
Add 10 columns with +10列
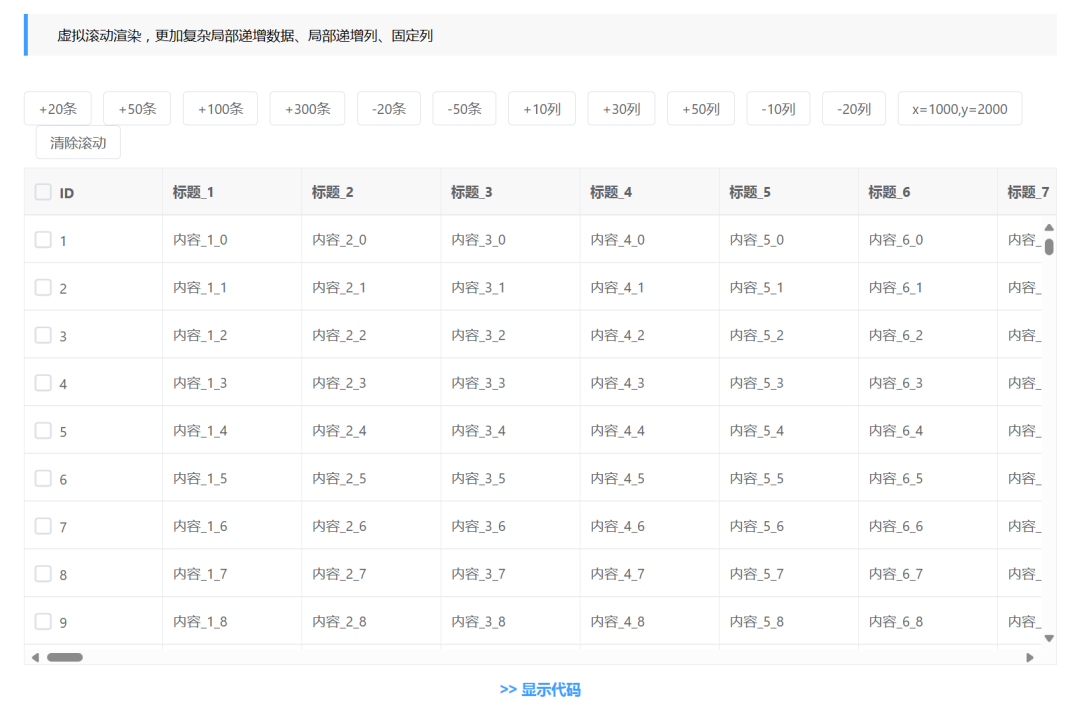(x=542, y=108)
